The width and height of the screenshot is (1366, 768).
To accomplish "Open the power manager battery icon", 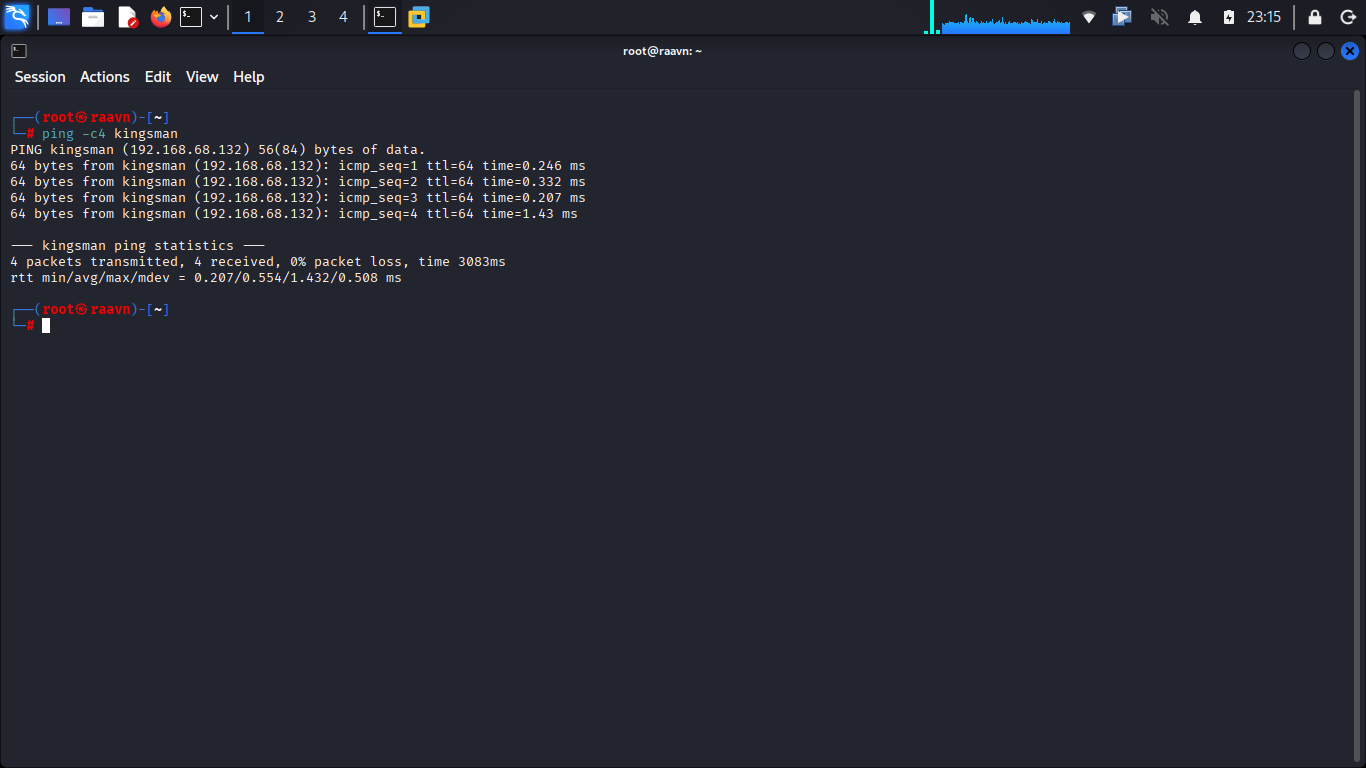I will click(x=1229, y=17).
